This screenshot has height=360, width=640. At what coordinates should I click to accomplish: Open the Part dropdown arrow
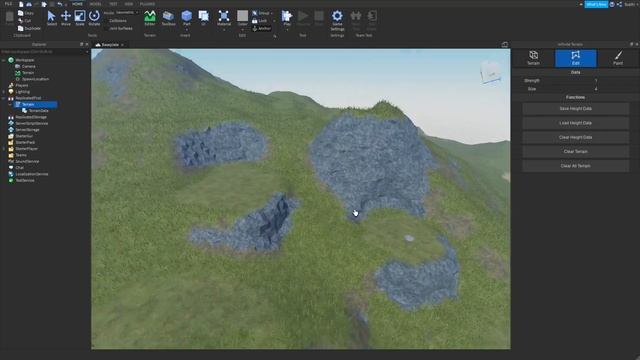[187, 30]
